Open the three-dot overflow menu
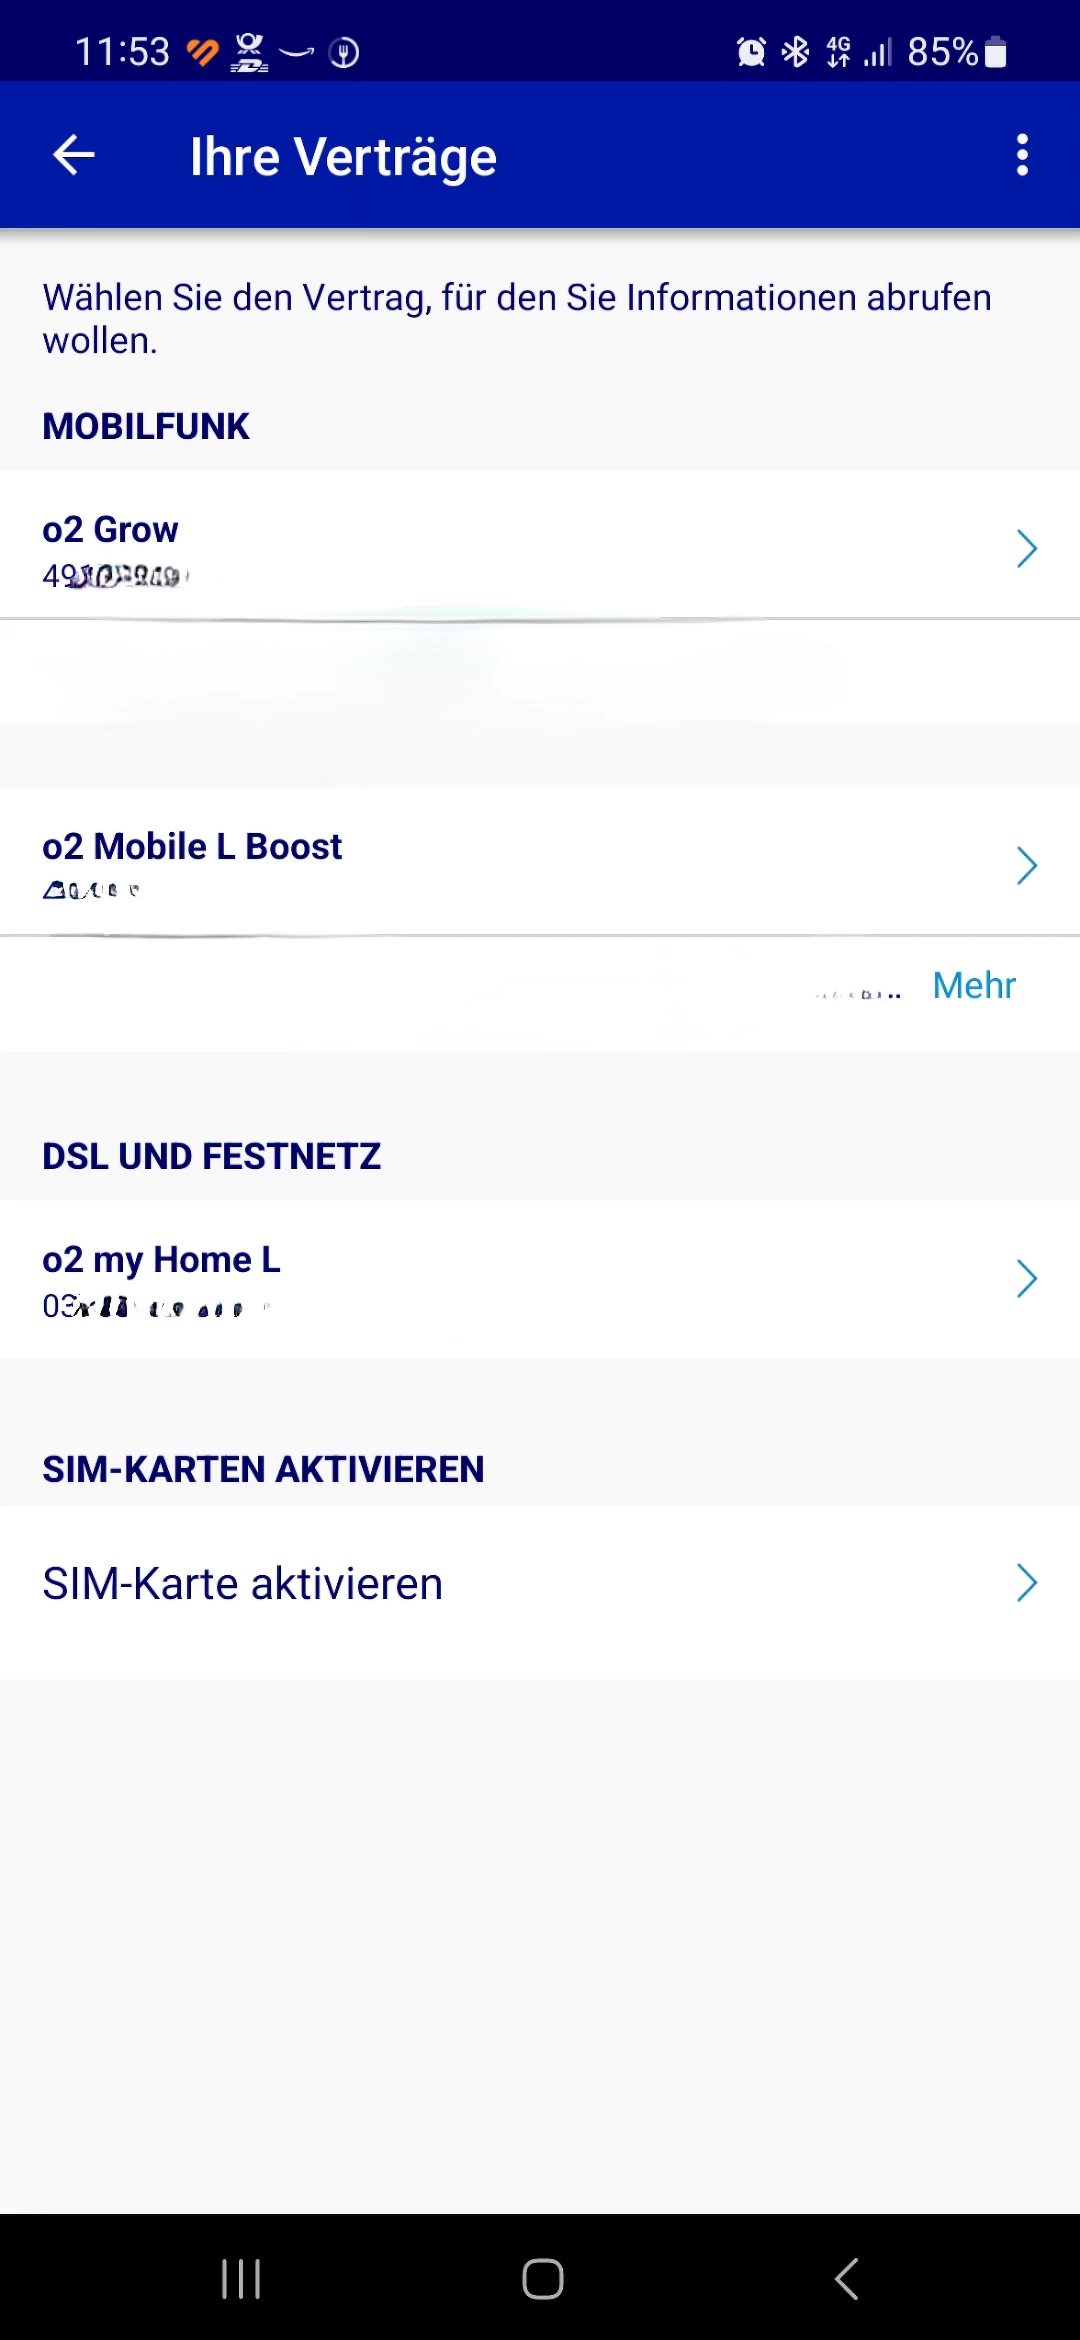Image resolution: width=1080 pixels, height=2340 pixels. [1022, 156]
